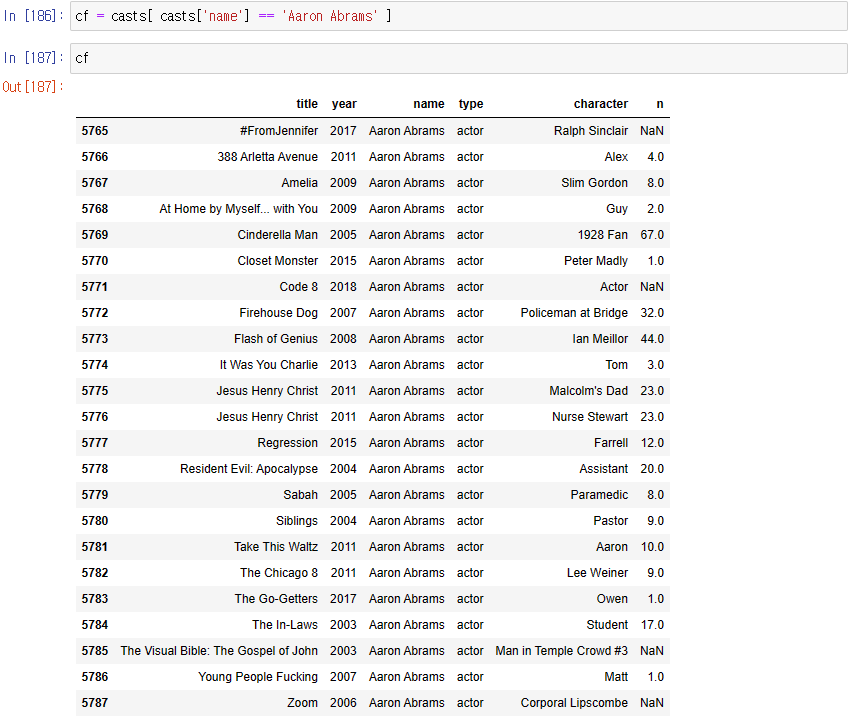Click the title cell 'Flash of Genius'
Screen dimensions: 855x725
click(x=276, y=339)
